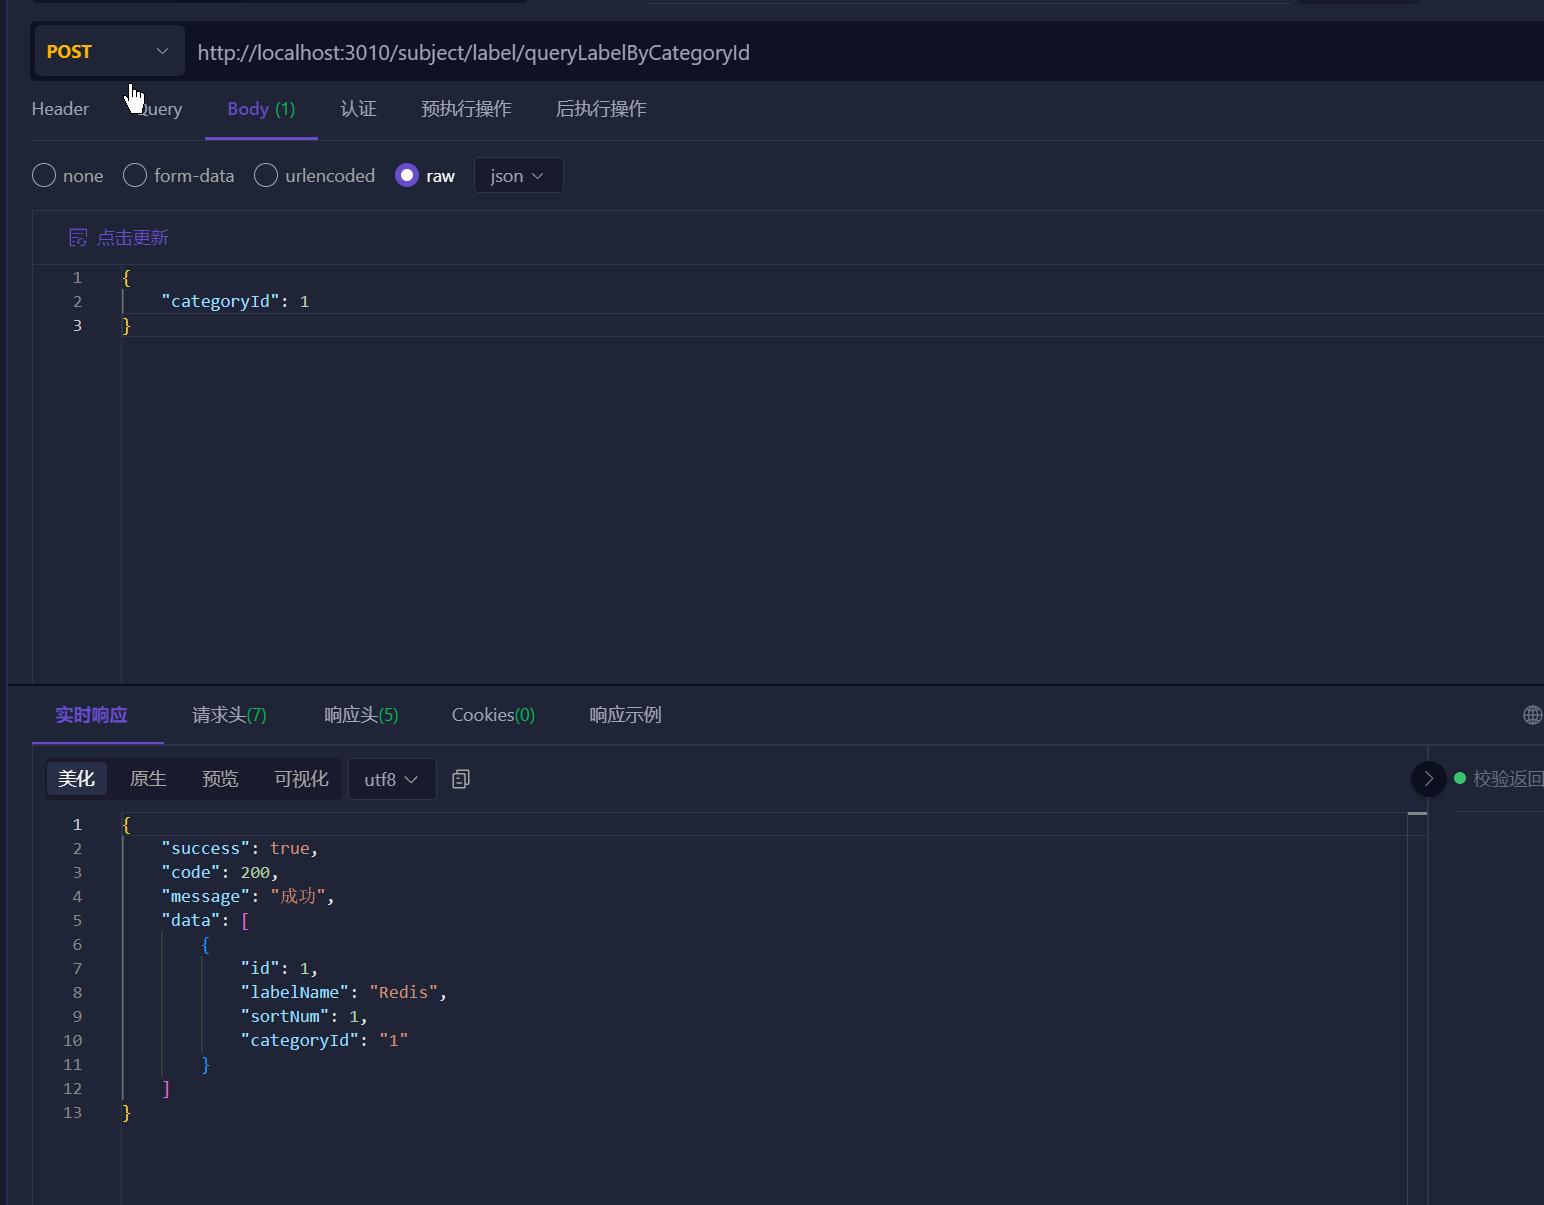Open the Cookies(0) tab
This screenshot has width=1544, height=1205.
pyautogui.click(x=493, y=715)
